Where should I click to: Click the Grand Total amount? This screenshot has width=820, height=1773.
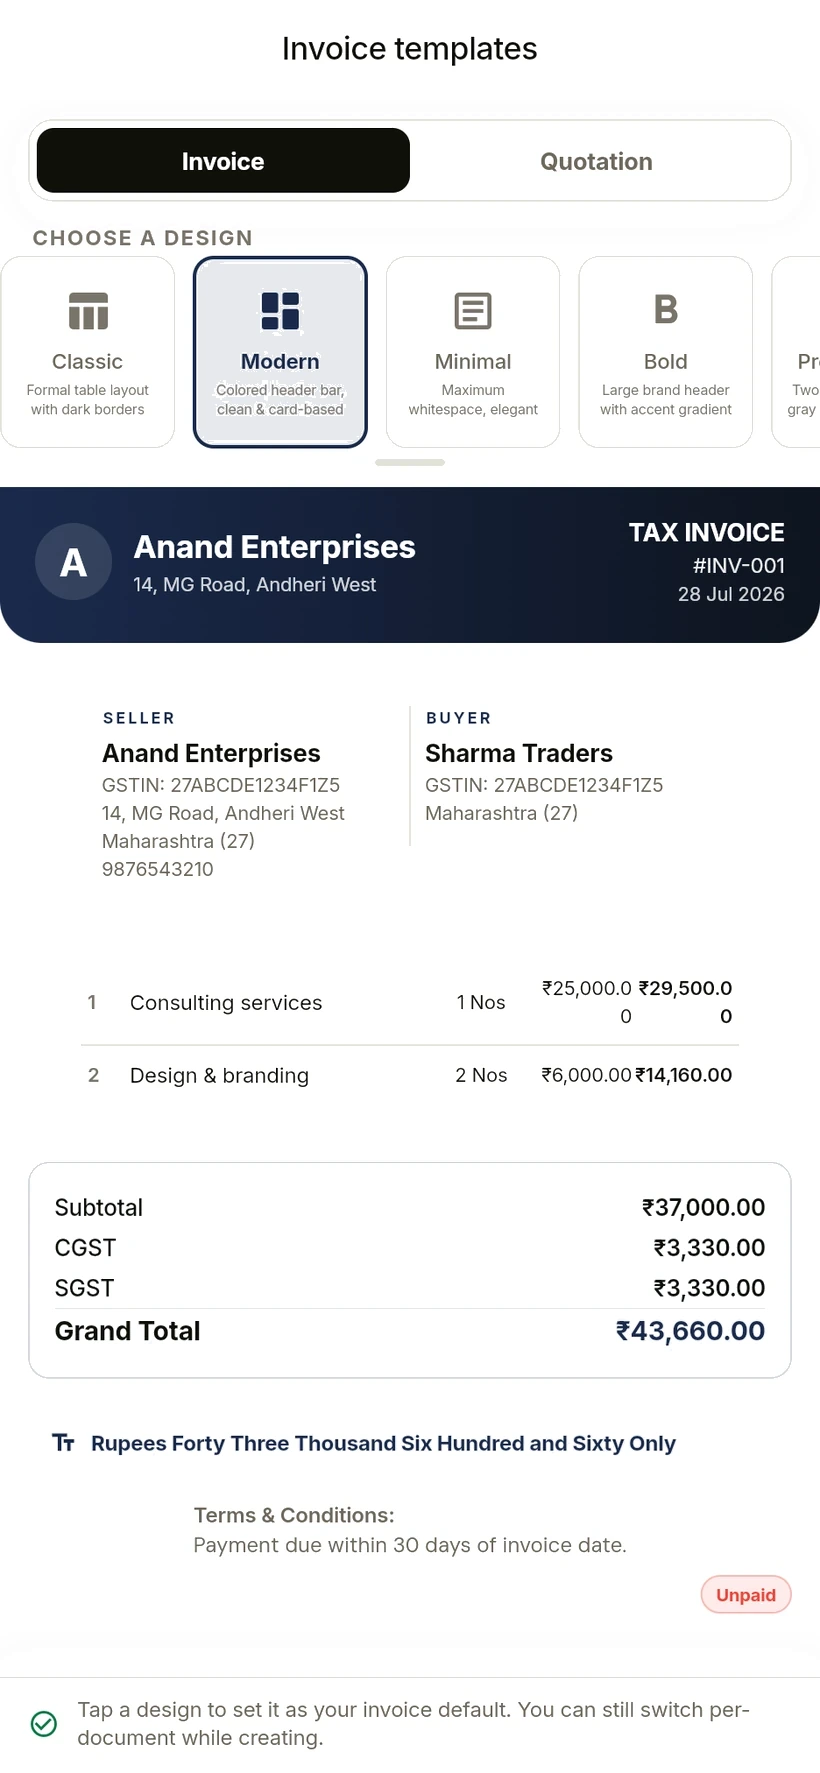coord(690,1331)
